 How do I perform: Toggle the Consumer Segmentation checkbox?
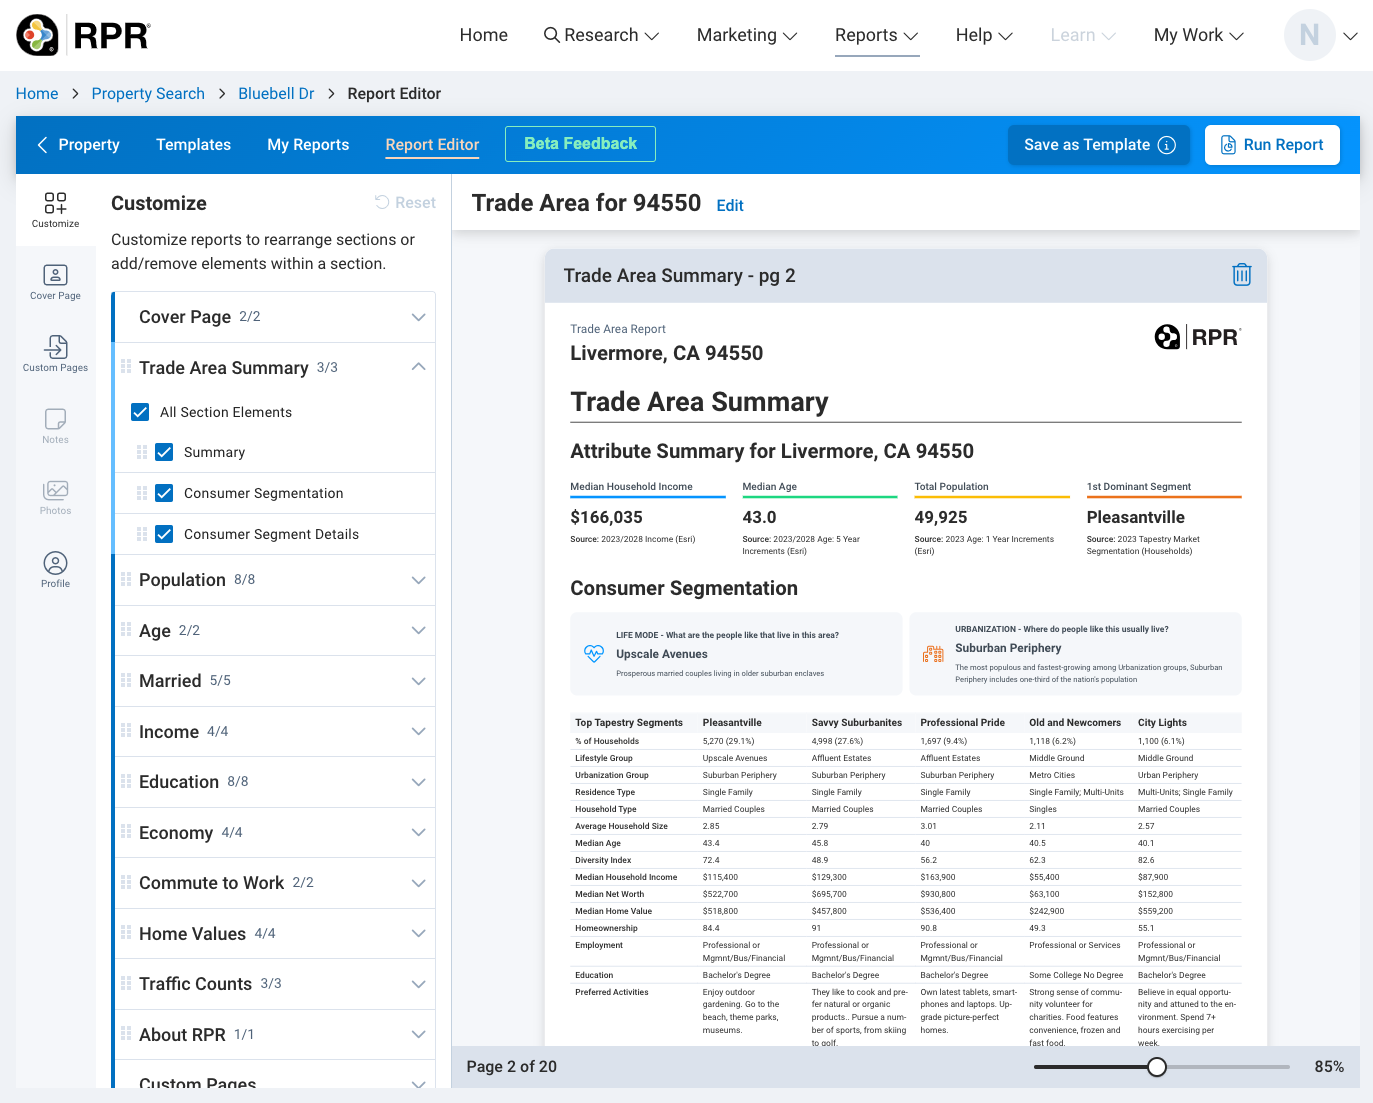[x=165, y=493]
